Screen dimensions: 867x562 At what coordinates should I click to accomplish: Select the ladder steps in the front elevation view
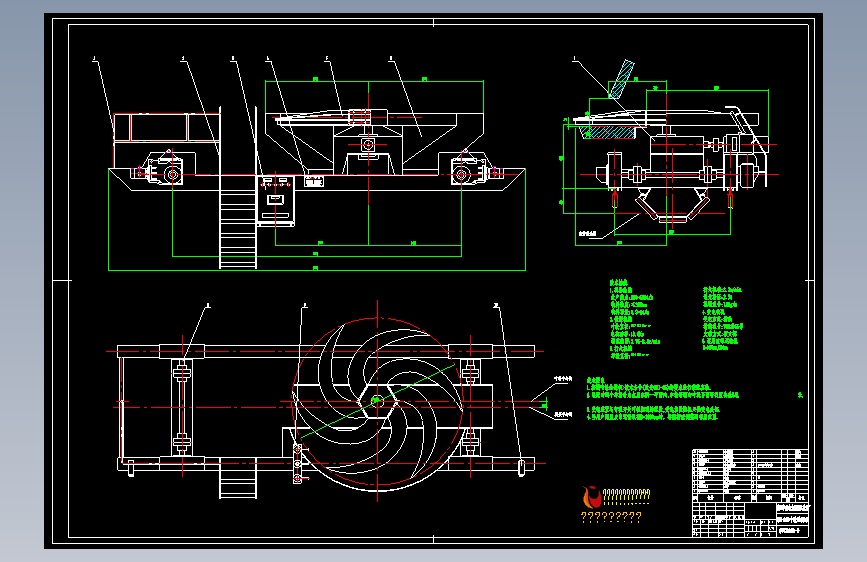[x=238, y=230]
